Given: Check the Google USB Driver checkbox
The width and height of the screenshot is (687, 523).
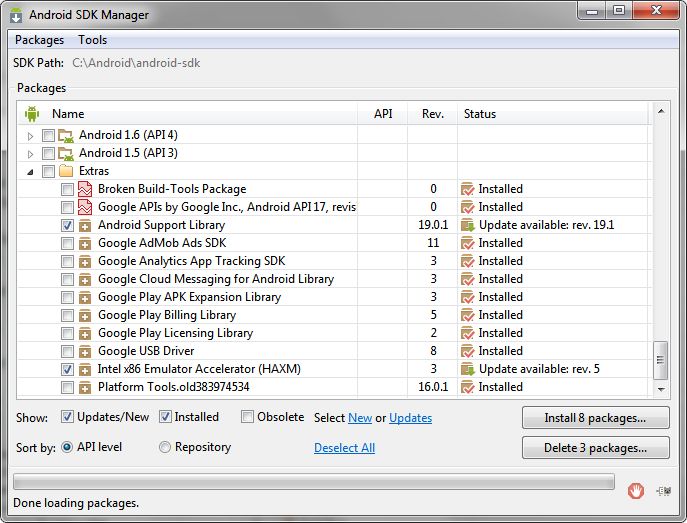Looking at the screenshot, I should pyautogui.click(x=67, y=351).
